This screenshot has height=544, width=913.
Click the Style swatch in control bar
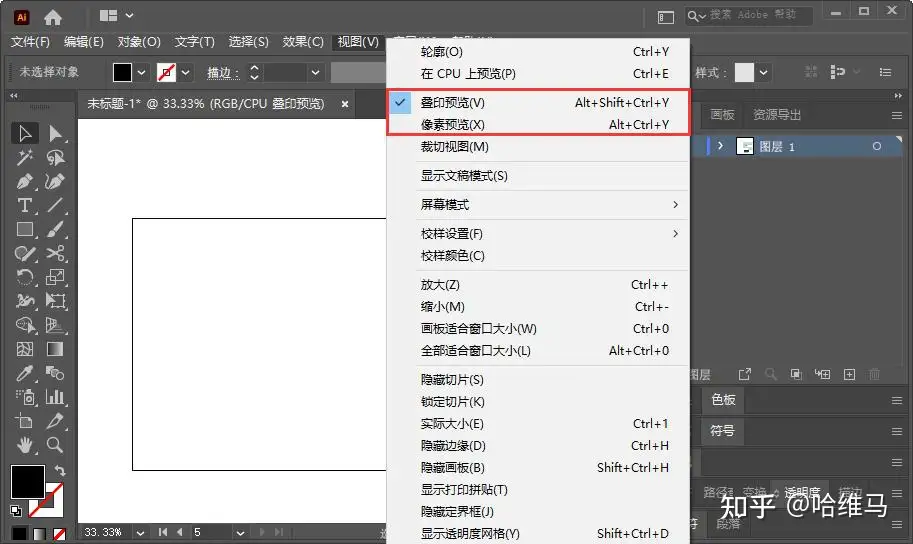tap(744, 73)
